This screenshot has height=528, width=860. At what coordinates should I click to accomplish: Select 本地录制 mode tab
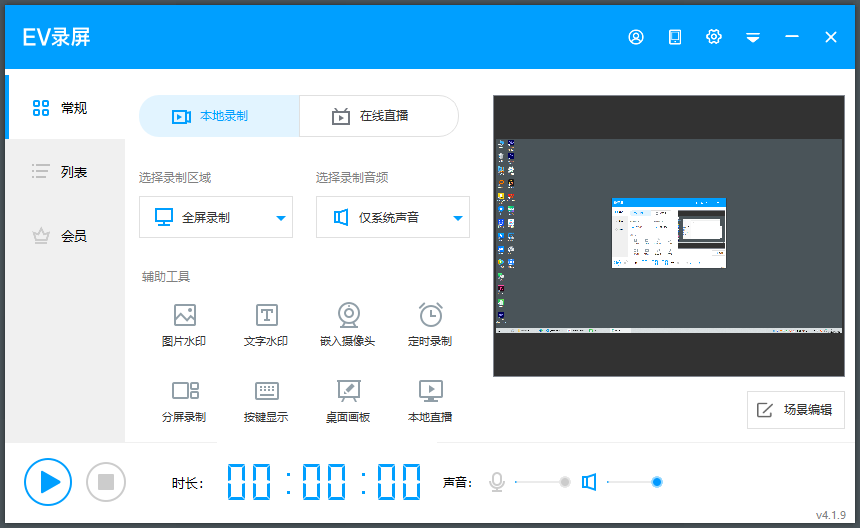[x=219, y=116]
